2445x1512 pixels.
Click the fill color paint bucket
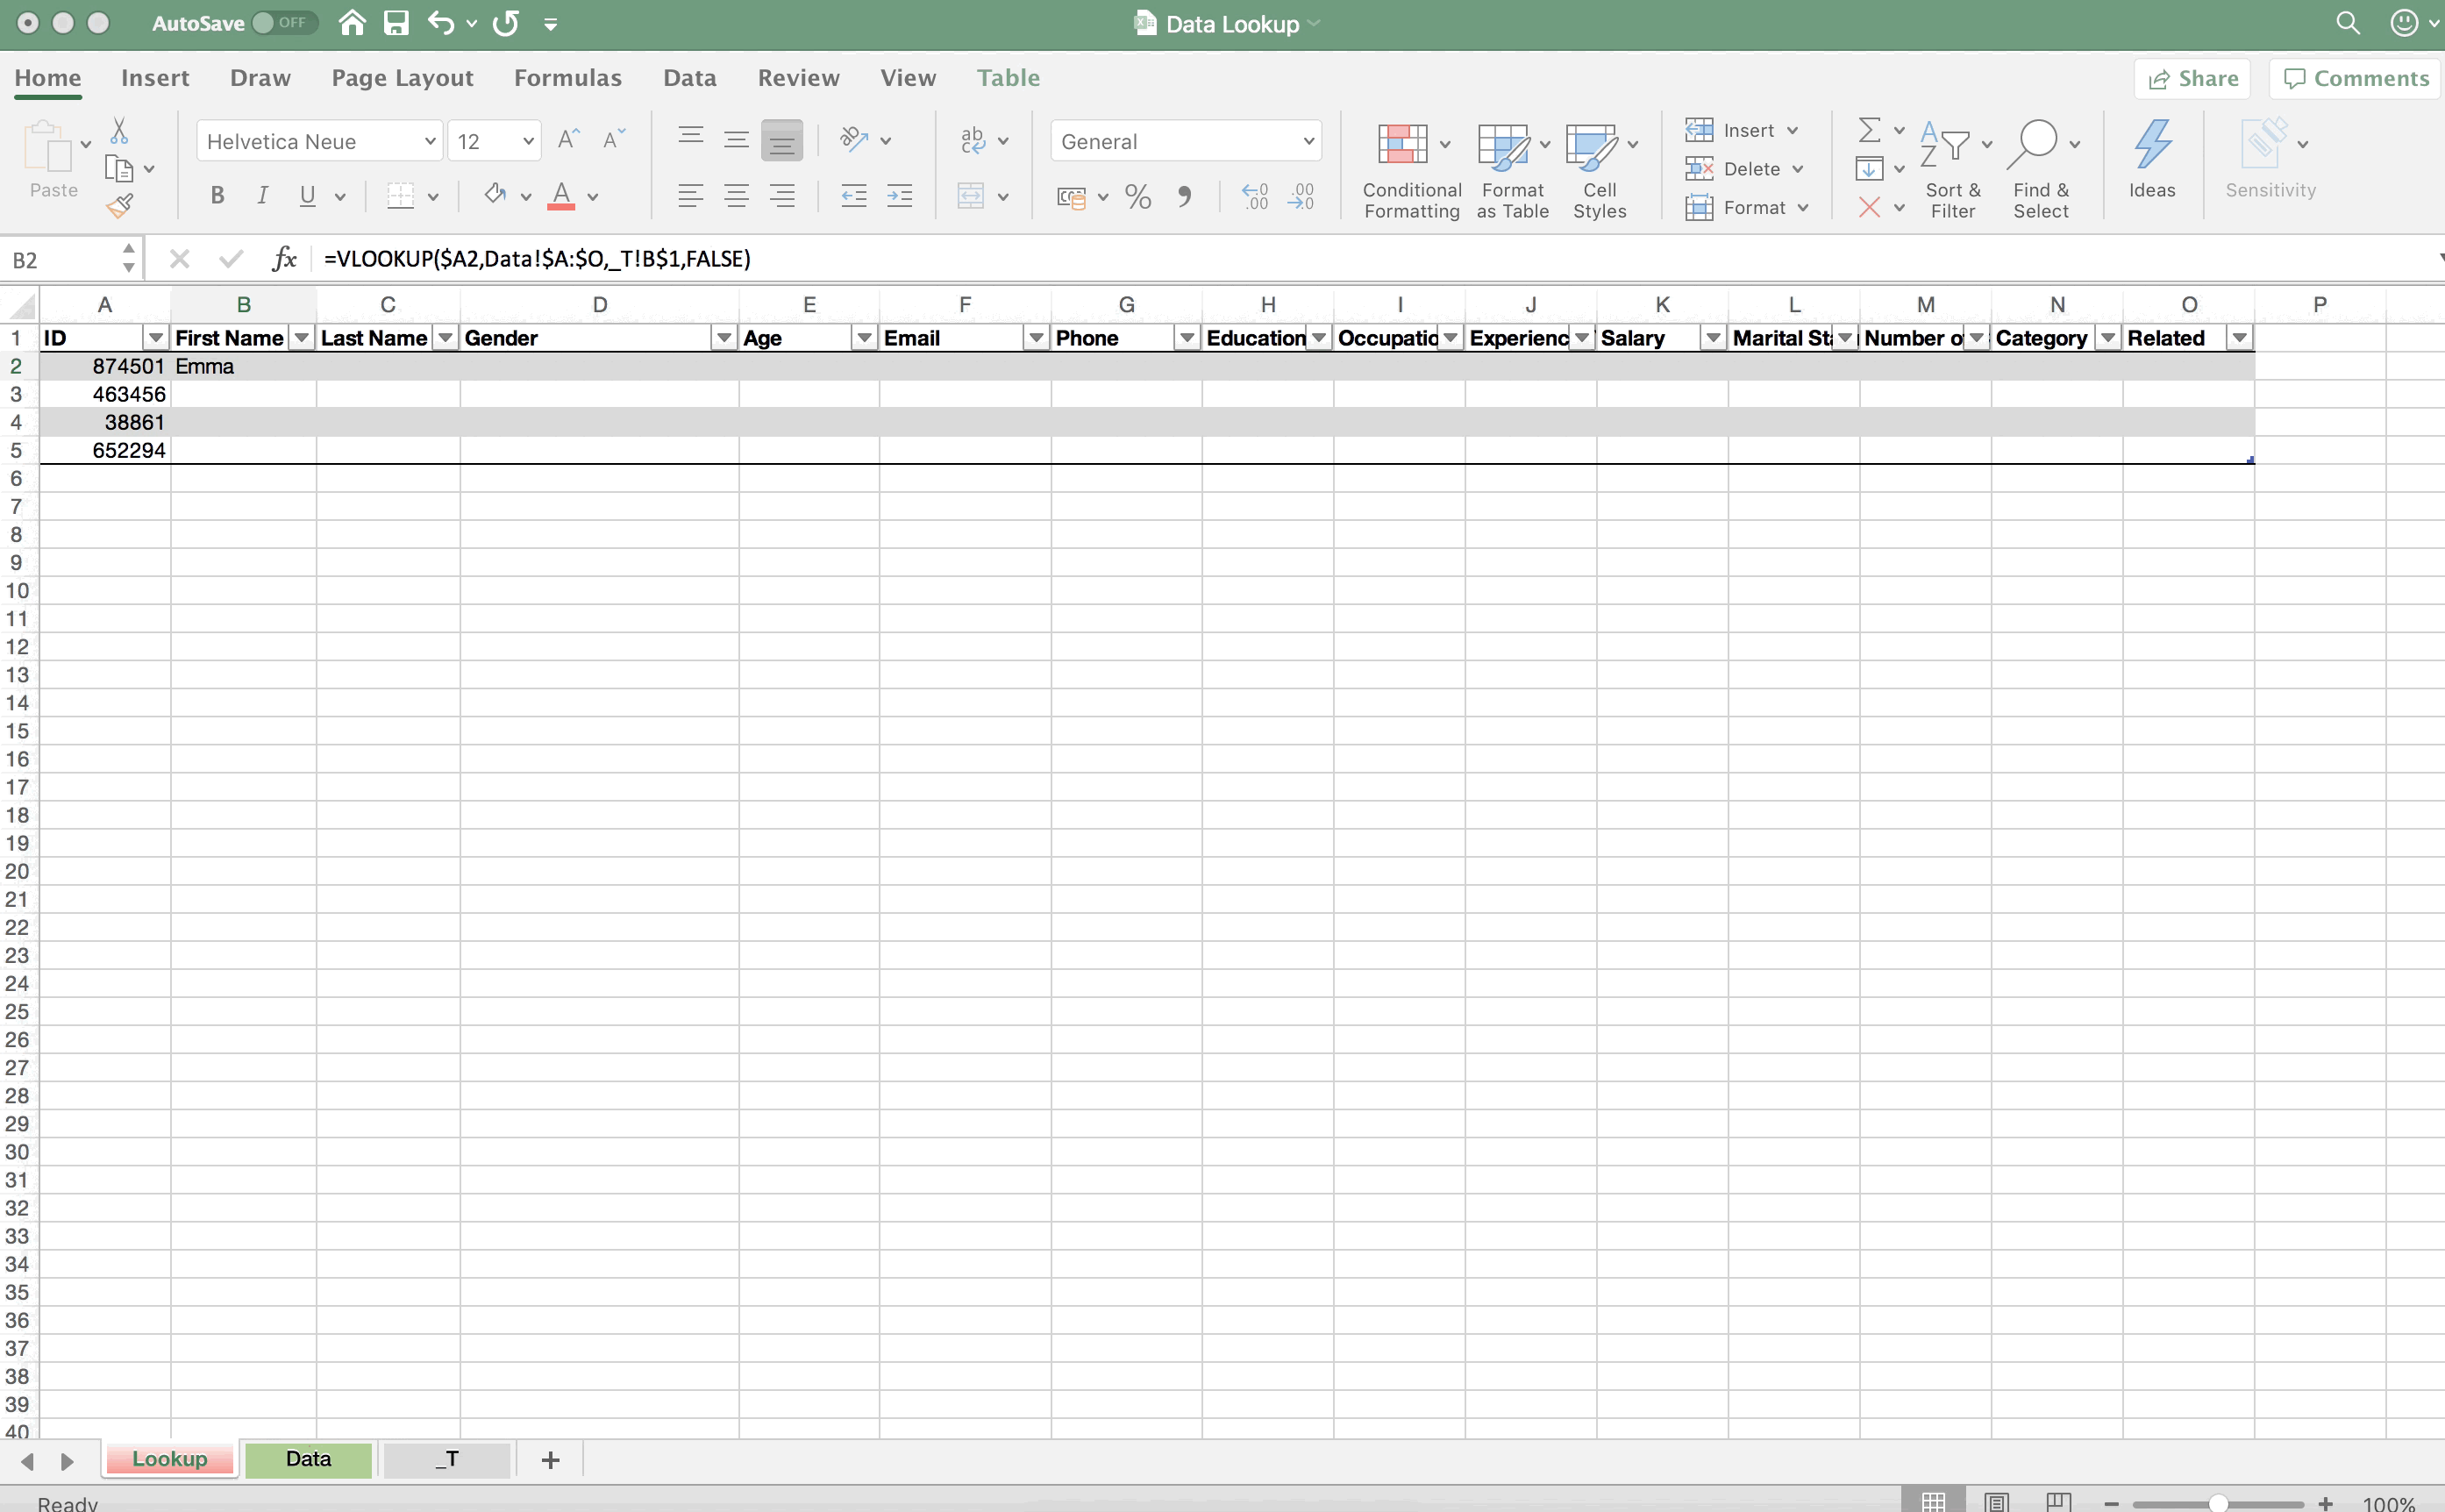pyautogui.click(x=494, y=195)
